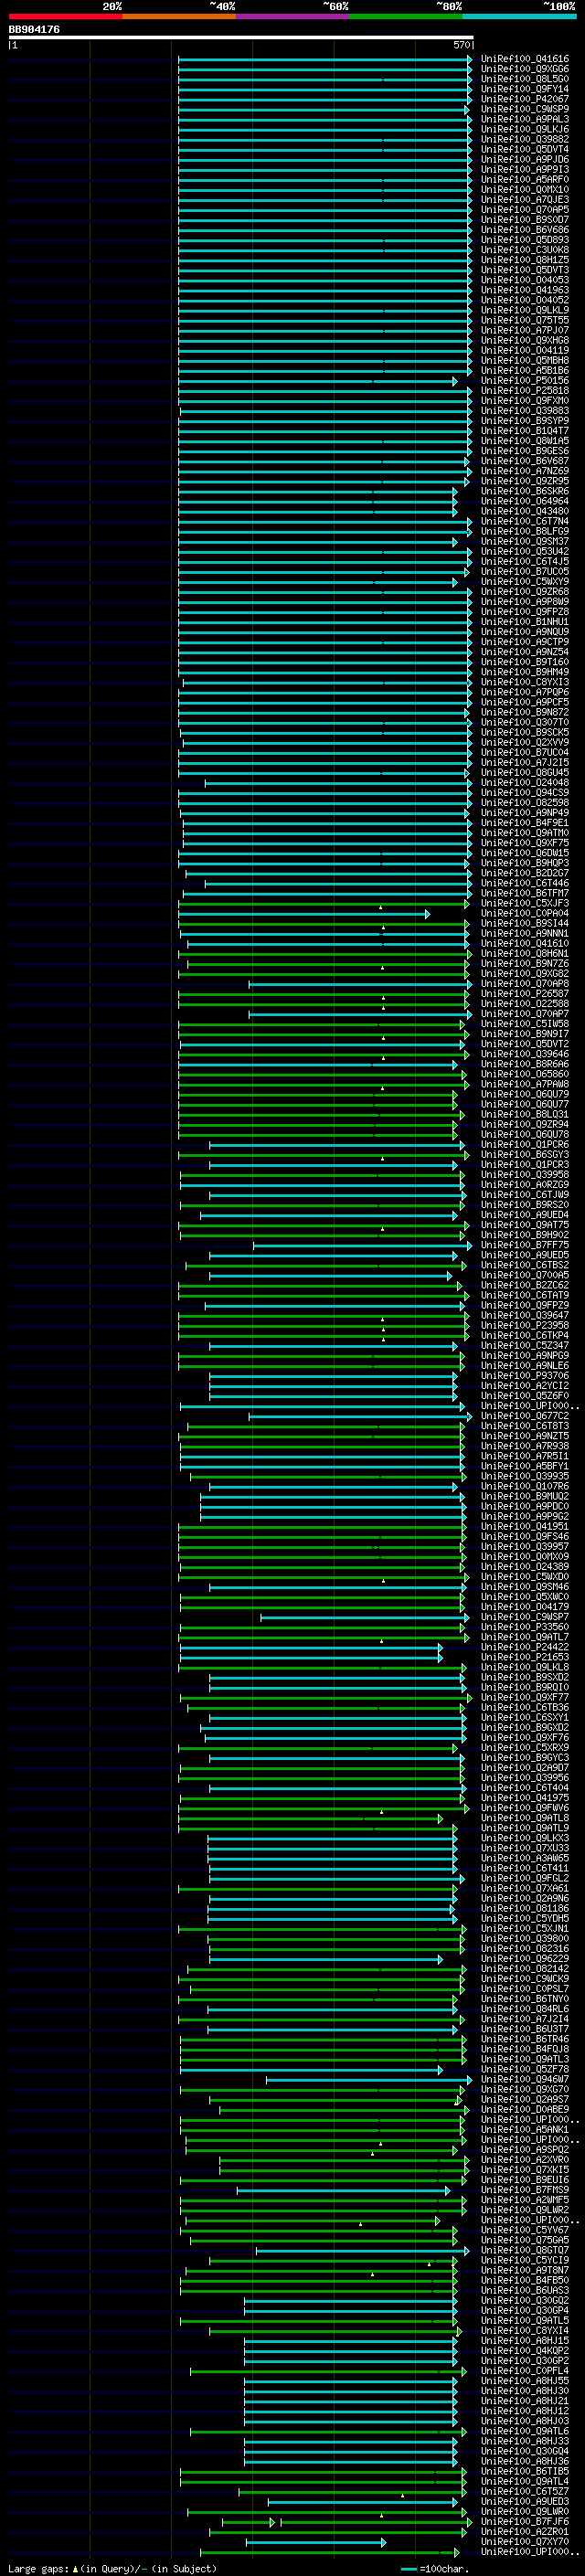The height and width of the screenshot is (2576, 585).
Task: Select hit UniRef100_A8HJ03
Action: coord(525,2422)
